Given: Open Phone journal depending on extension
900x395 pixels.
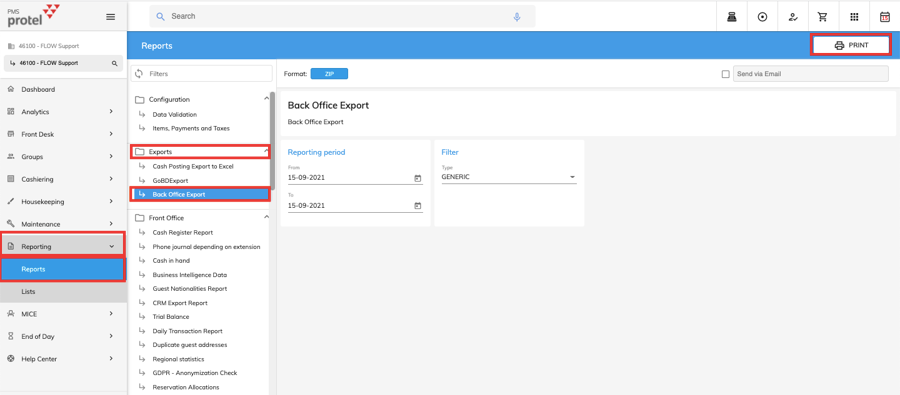Looking at the screenshot, I should (206, 247).
